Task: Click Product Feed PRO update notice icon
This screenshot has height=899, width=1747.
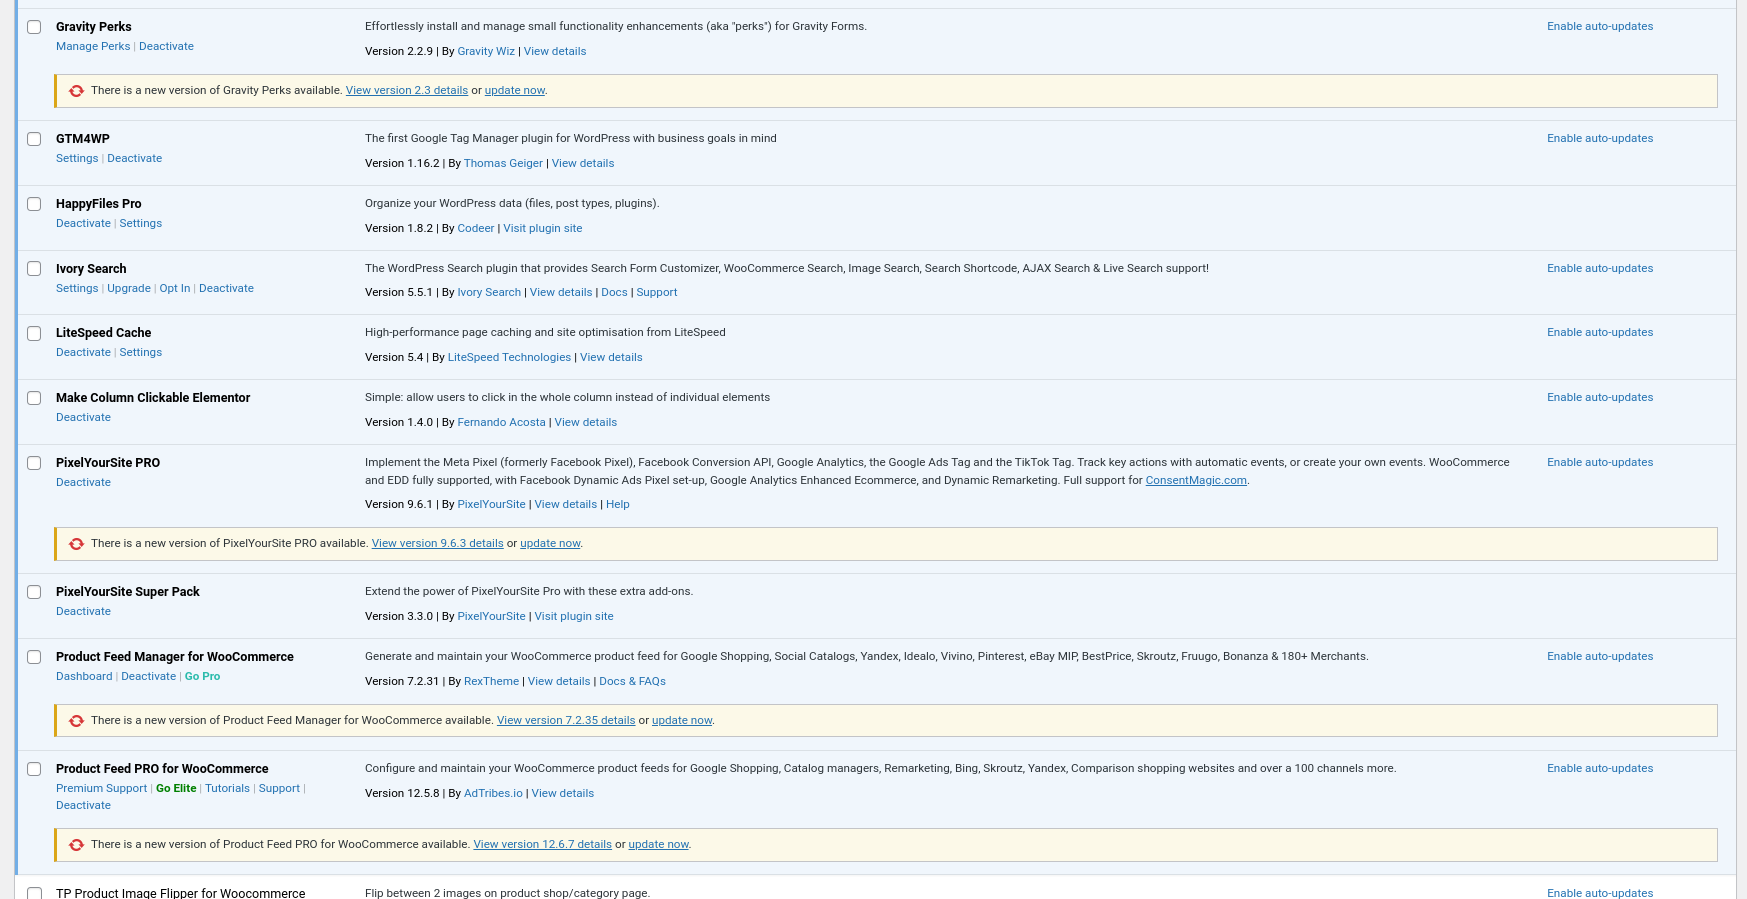Action: pyautogui.click(x=76, y=845)
